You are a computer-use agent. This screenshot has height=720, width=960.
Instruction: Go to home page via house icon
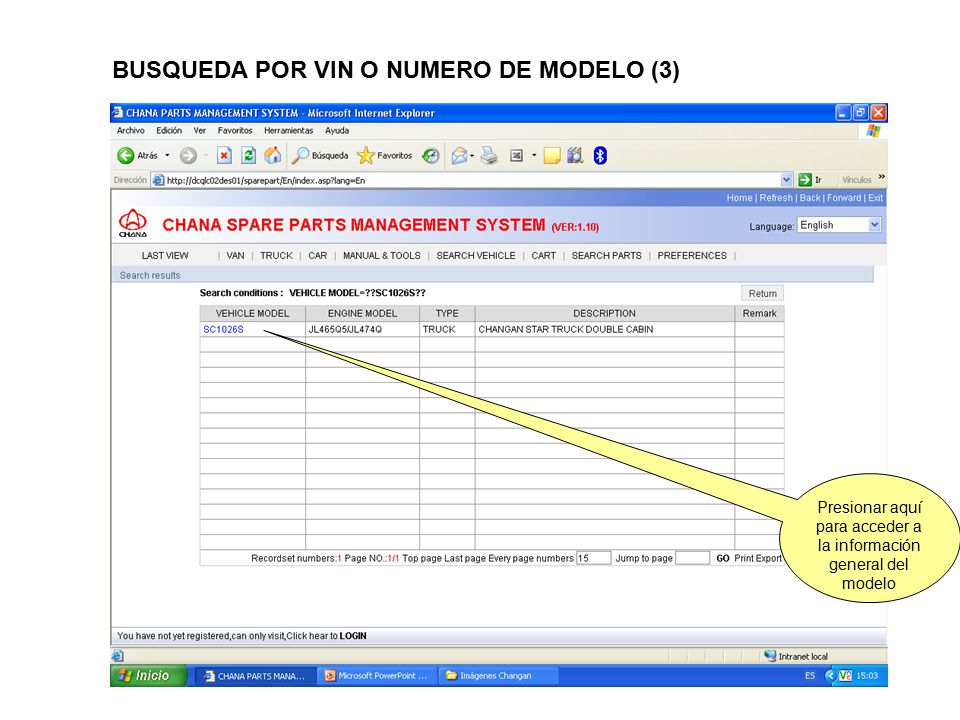[272, 156]
